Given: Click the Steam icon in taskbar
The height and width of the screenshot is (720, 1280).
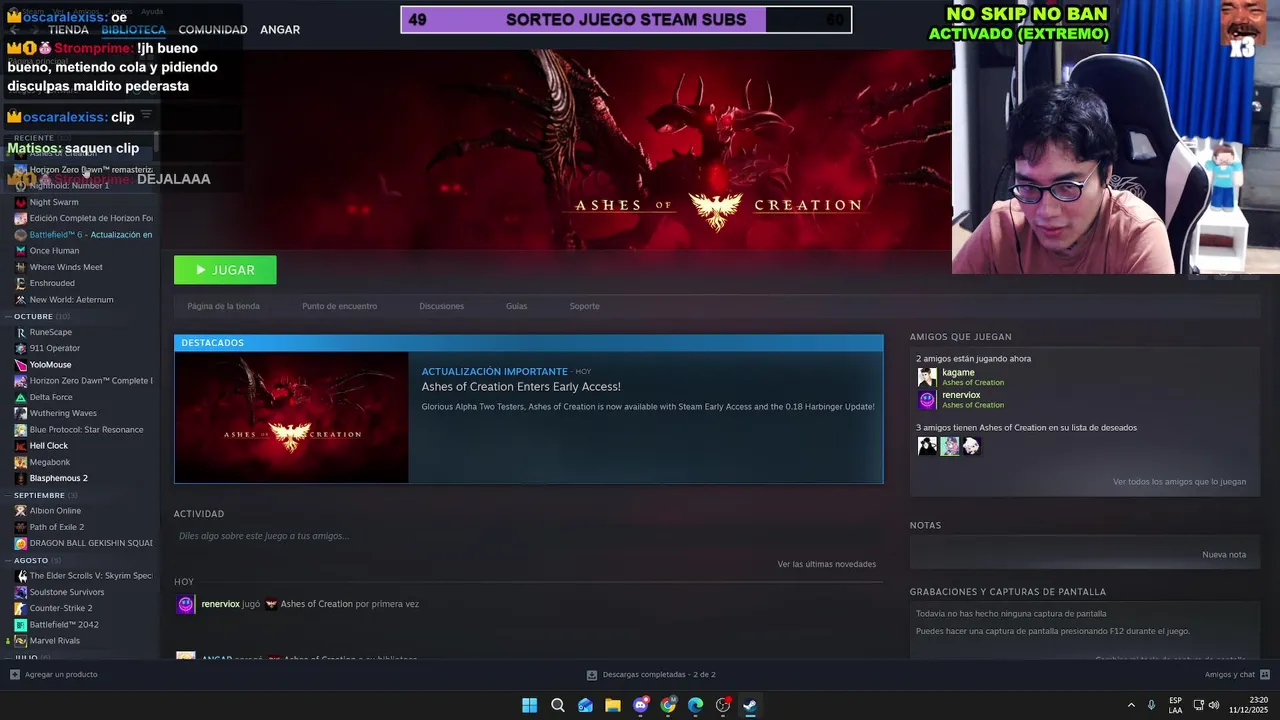Looking at the screenshot, I should coord(749,705).
